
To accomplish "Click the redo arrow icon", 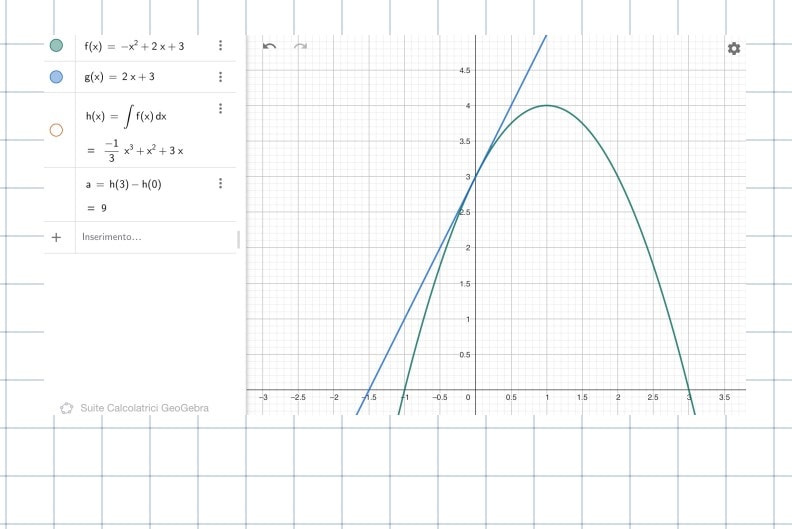I will pos(300,47).
